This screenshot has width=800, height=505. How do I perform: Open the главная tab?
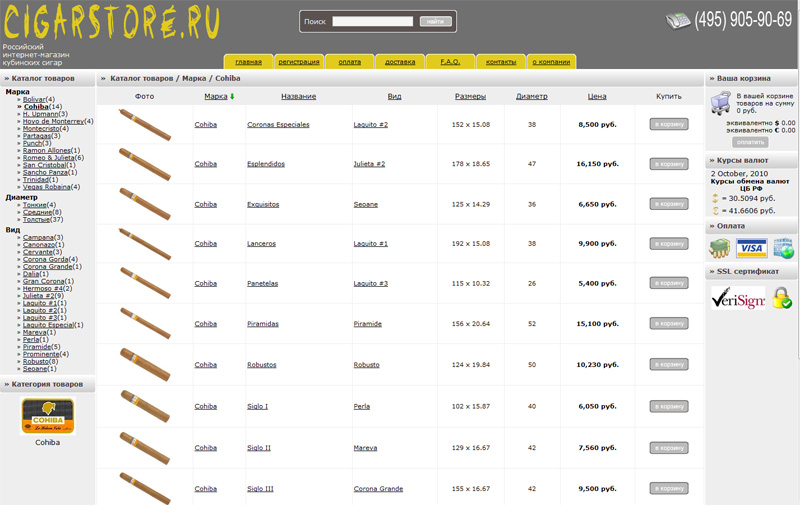point(248,62)
